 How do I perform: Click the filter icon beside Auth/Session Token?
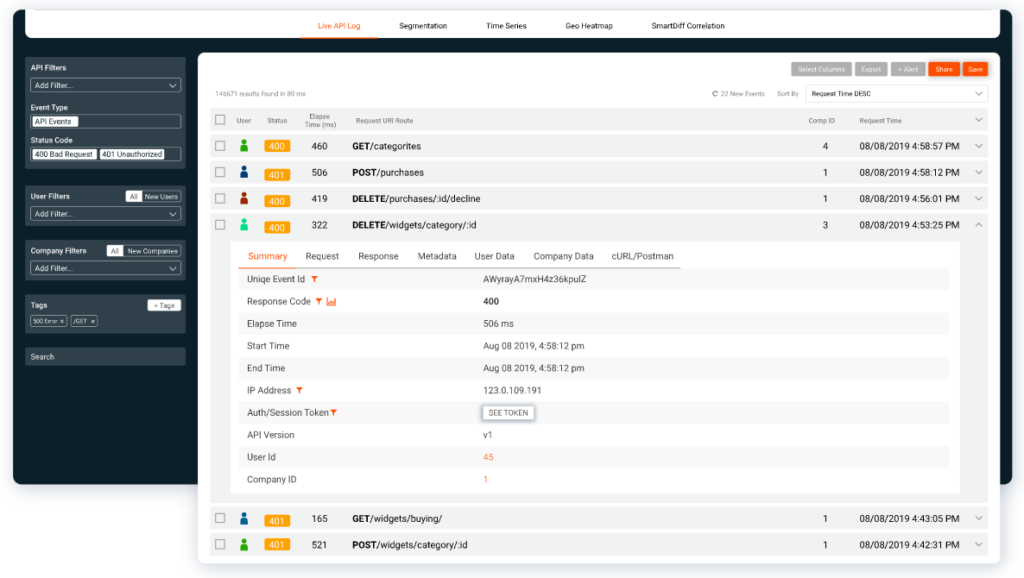click(336, 412)
